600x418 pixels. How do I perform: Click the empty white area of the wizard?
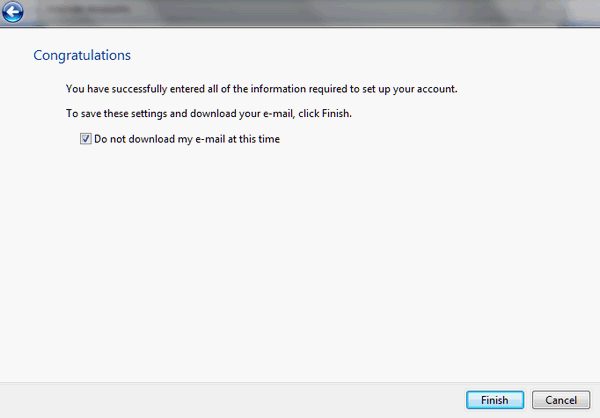coord(298,260)
